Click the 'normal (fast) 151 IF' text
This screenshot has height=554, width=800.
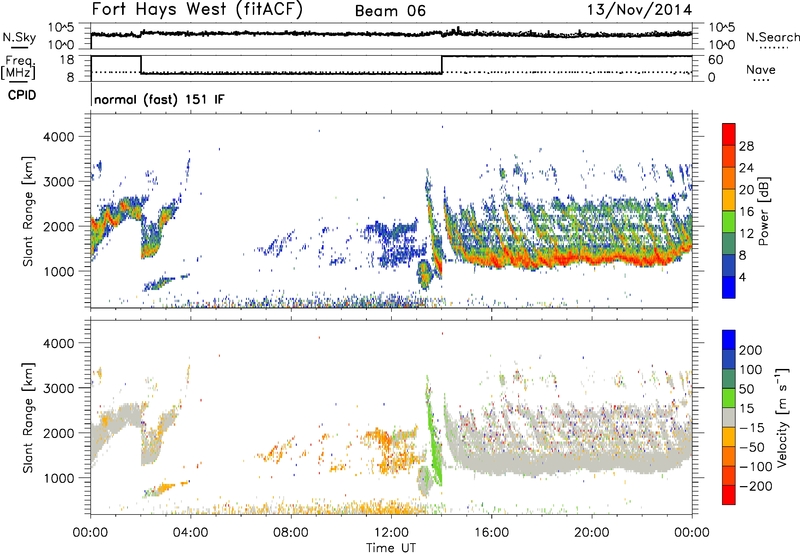pos(159,99)
